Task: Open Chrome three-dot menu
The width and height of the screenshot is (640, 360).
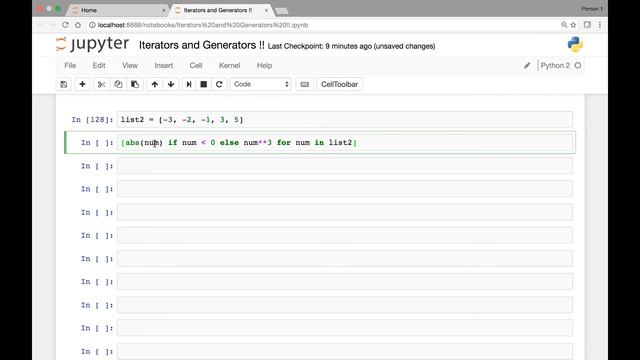Action: [x=600, y=25]
